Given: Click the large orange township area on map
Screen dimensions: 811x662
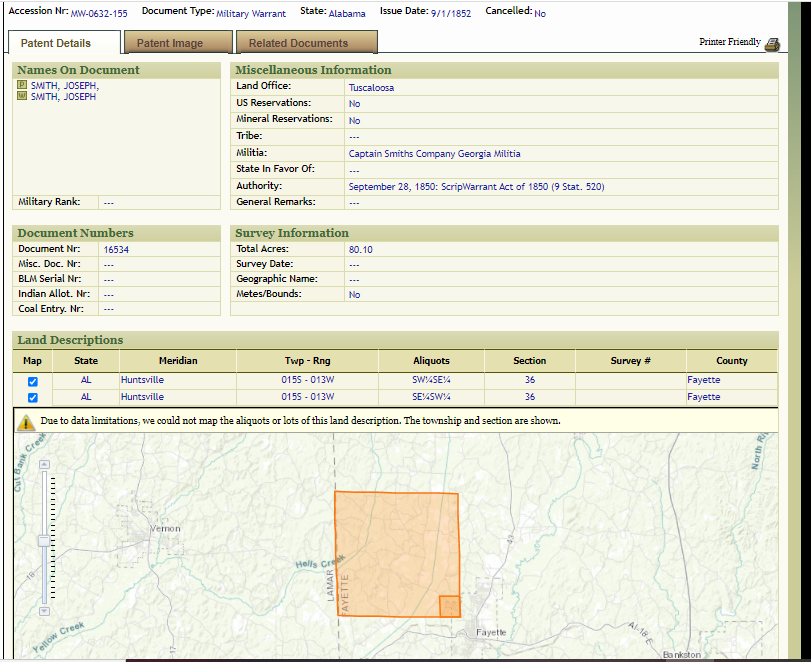Looking at the screenshot, I should pos(390,550).
